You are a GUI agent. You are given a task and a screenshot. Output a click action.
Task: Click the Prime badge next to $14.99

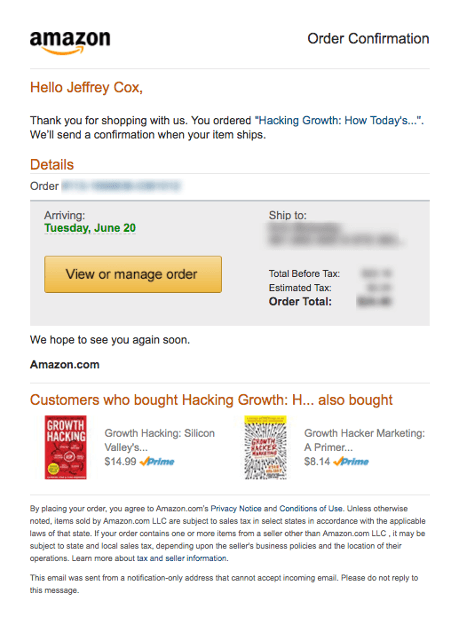click(157, 462)
